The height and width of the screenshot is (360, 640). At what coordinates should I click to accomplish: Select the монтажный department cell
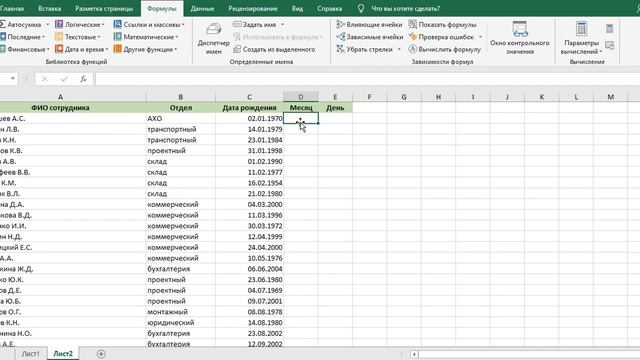coord(180,312)
